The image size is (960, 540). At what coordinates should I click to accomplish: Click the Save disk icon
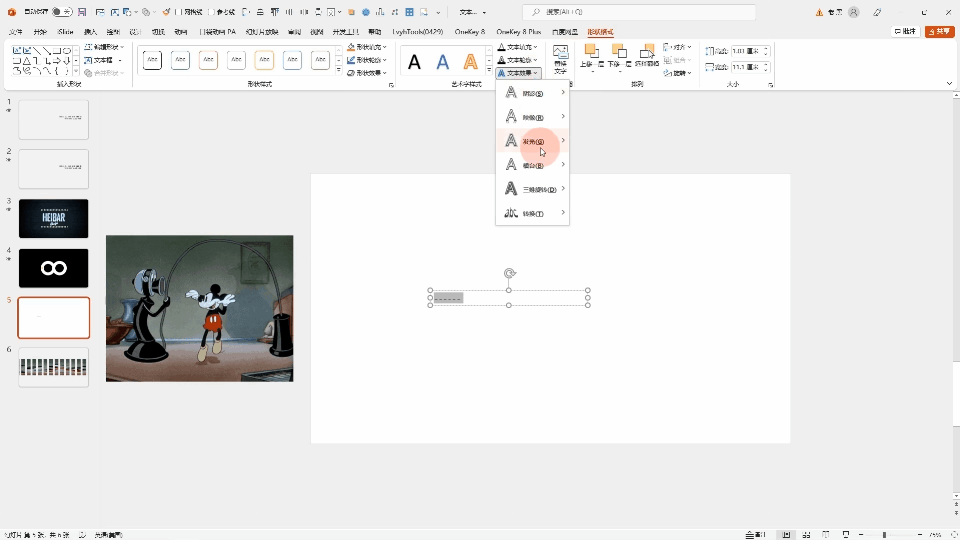(x=82, y=12)
